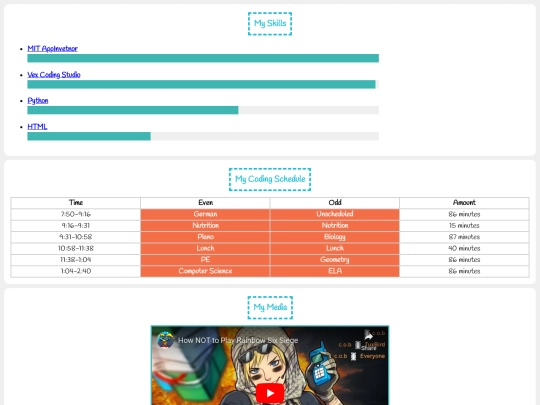Click the 87 minutes cell
This screenshot has width=540, height=405.
(x=464, y=237)
